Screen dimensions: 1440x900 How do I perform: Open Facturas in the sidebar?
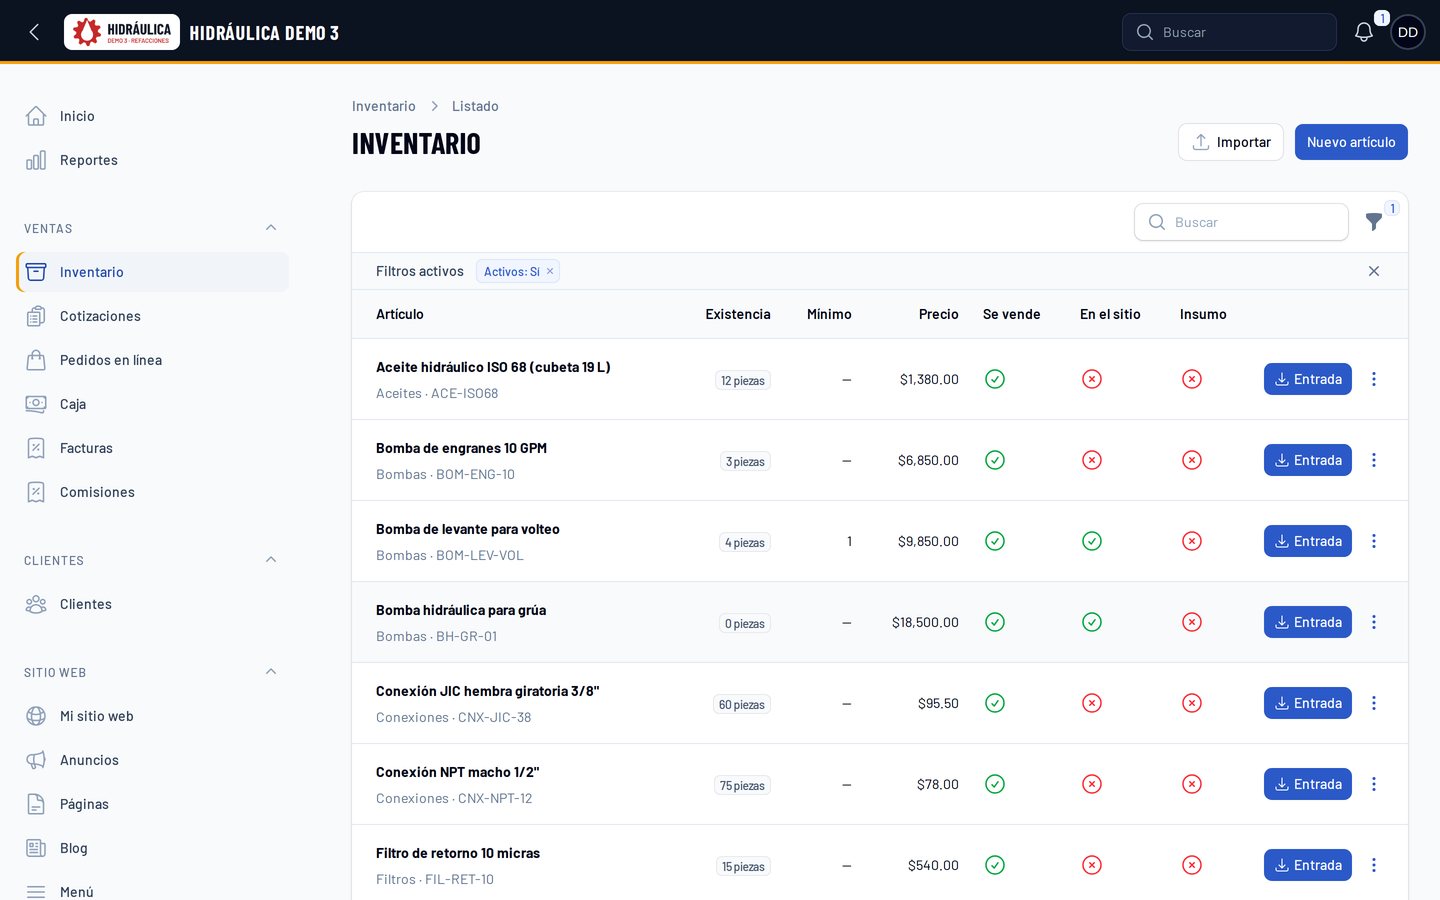tap(152, 448)
